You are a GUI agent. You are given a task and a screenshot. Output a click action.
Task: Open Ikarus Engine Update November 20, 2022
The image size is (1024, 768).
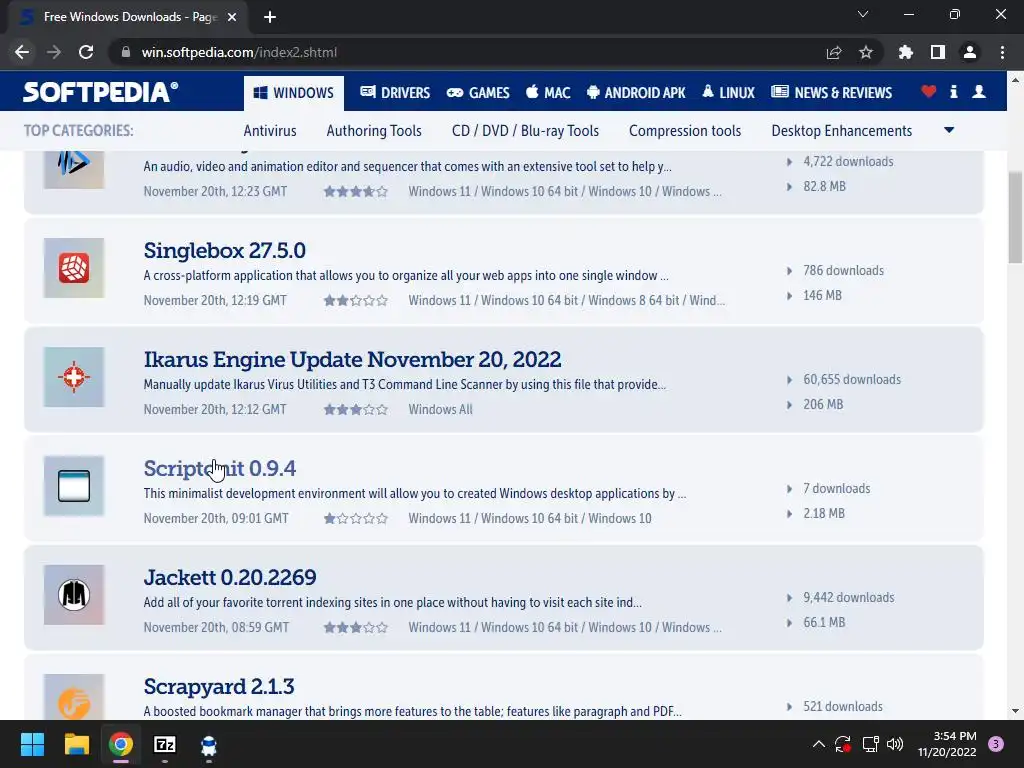coord(352,359)
